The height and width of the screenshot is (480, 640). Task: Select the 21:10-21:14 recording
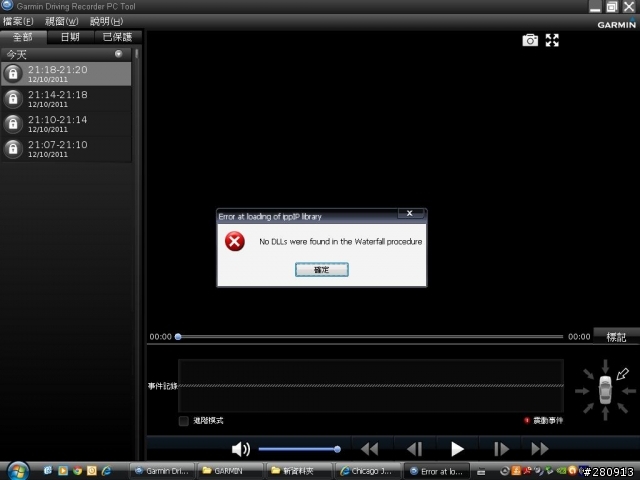click(66, 124)
